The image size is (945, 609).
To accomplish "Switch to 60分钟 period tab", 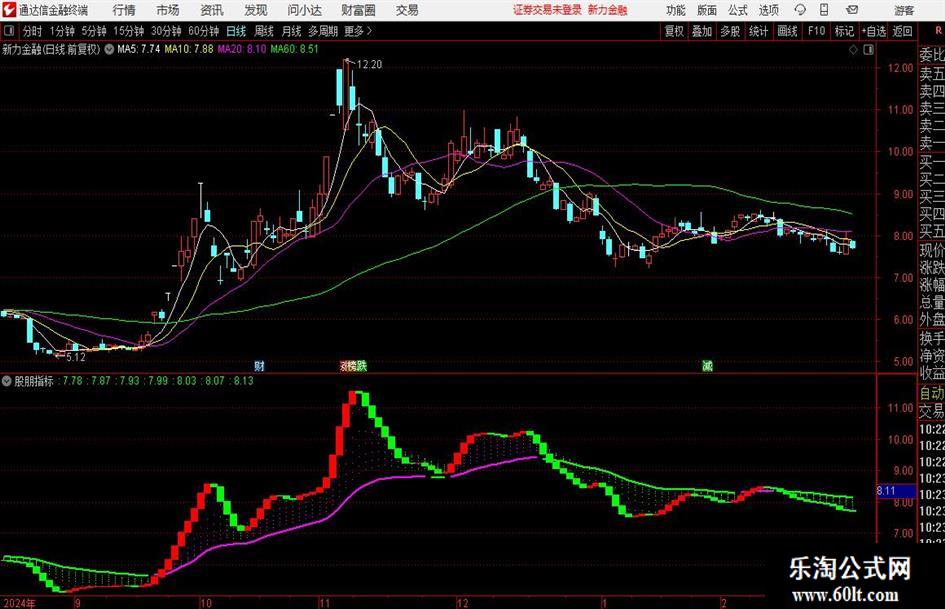I will (203, 31).
